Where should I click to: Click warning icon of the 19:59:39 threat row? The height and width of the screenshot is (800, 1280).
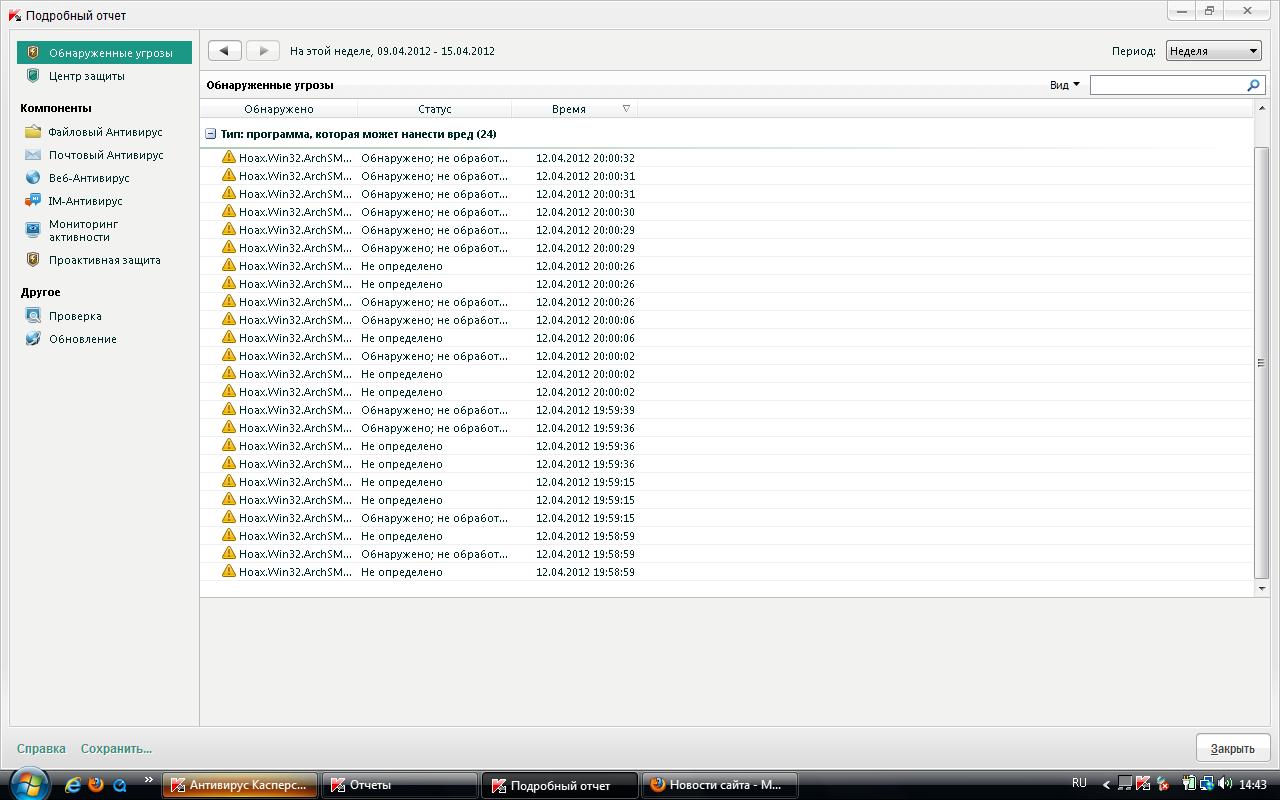(229, 409)
